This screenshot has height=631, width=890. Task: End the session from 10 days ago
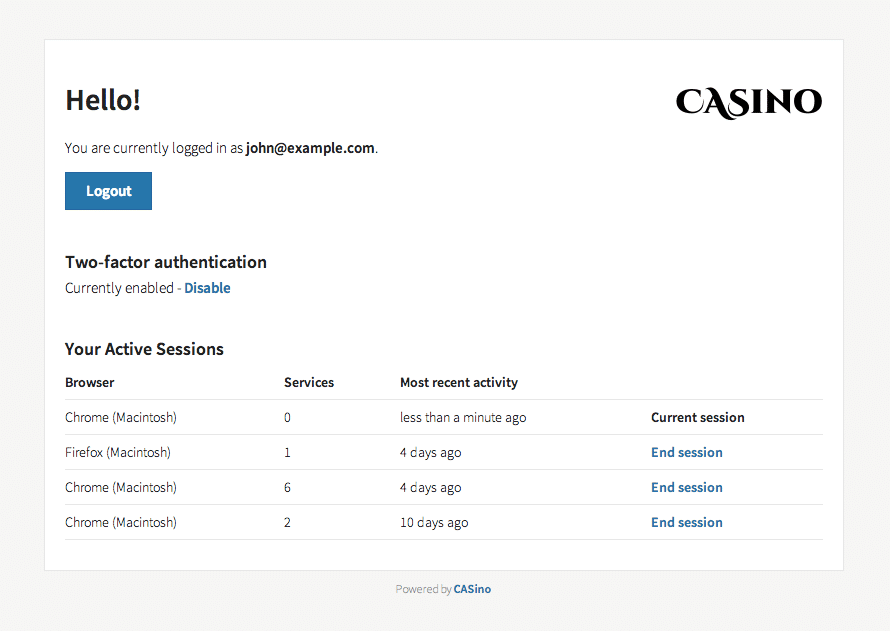point(686,522)
